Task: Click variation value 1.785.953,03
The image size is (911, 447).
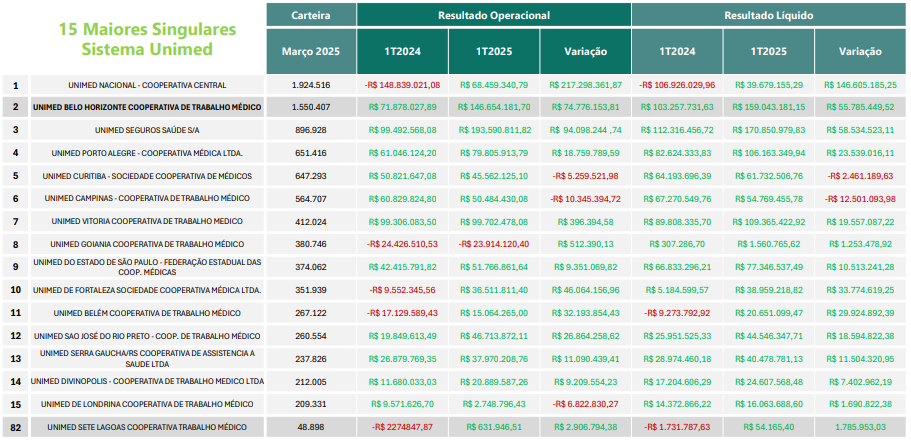Action: [860, 427]
